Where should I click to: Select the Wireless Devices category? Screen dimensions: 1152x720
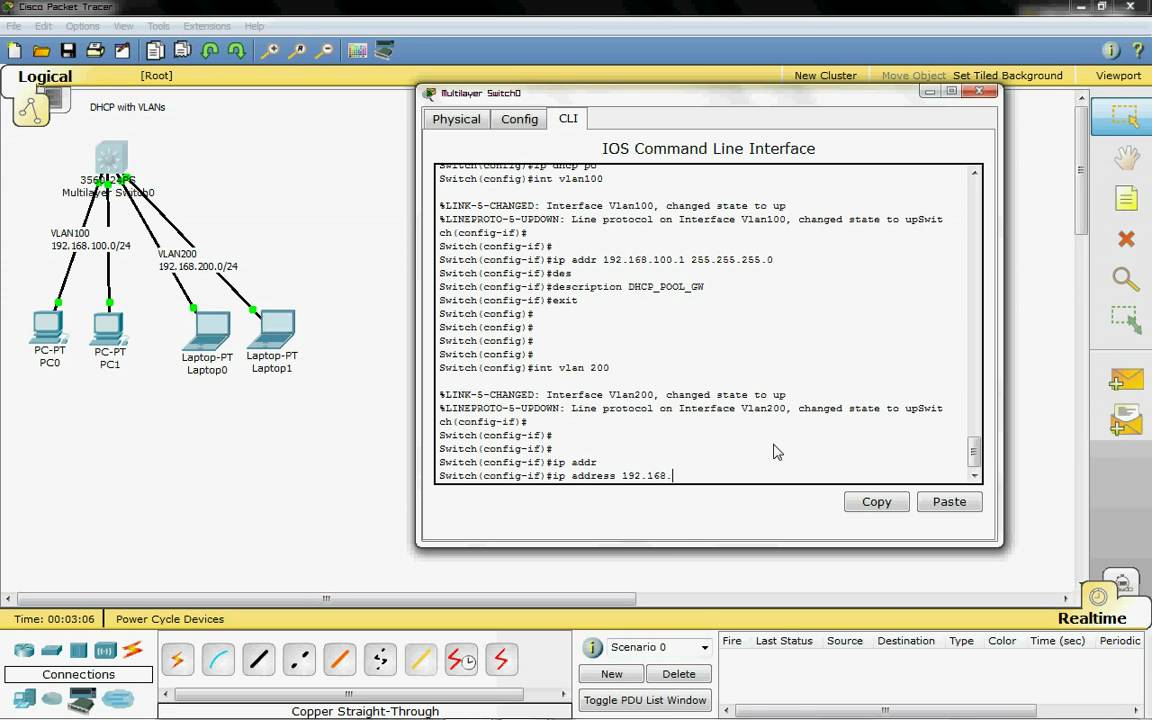point(105,649)
